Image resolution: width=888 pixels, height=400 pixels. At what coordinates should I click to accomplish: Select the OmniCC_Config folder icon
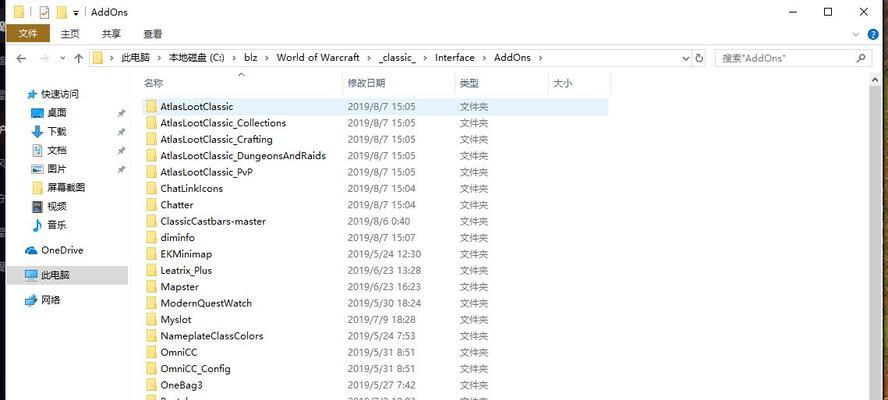151,369
